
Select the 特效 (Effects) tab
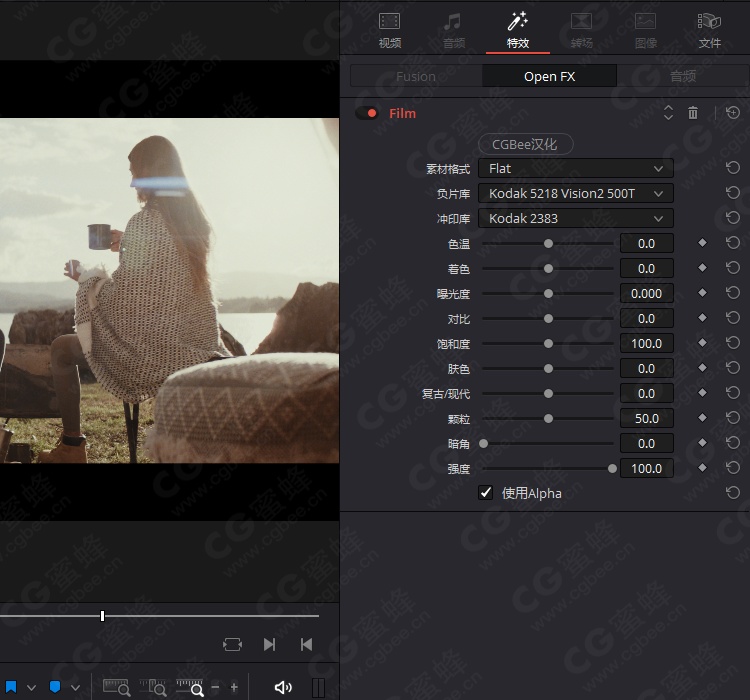tap(518, 30)
